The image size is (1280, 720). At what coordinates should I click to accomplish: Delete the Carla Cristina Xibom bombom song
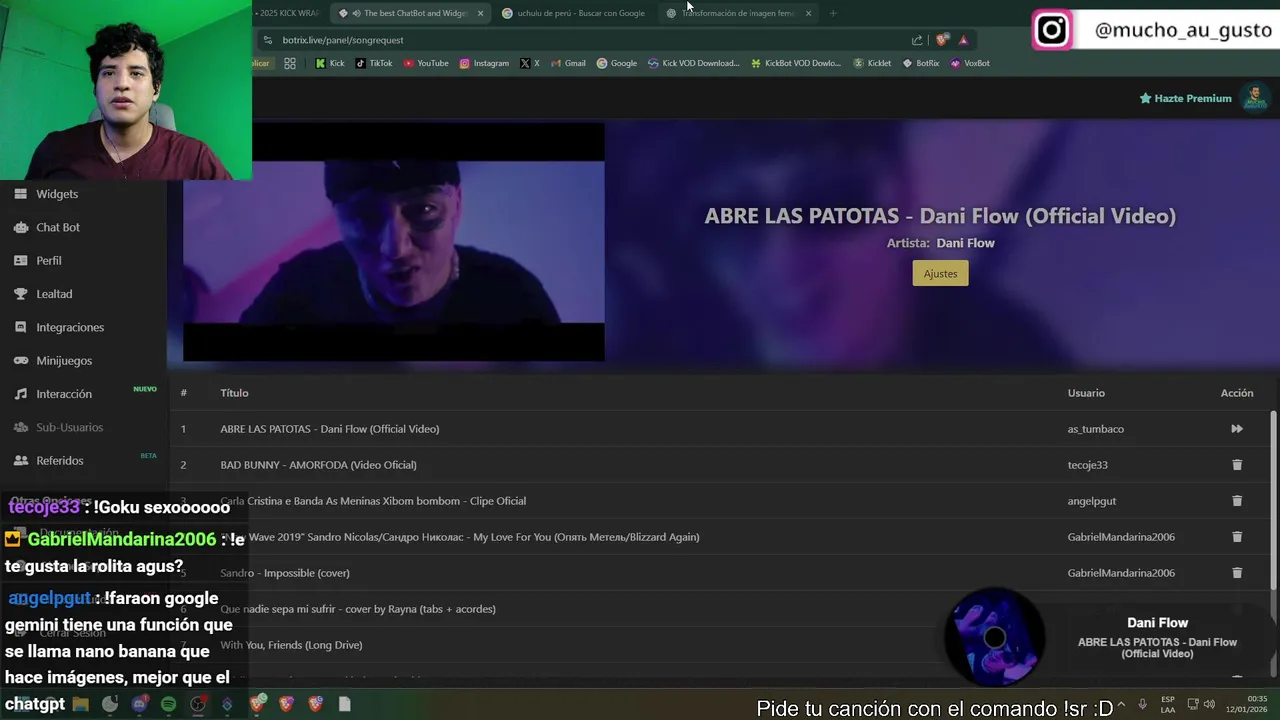[x=1237, y=501]
